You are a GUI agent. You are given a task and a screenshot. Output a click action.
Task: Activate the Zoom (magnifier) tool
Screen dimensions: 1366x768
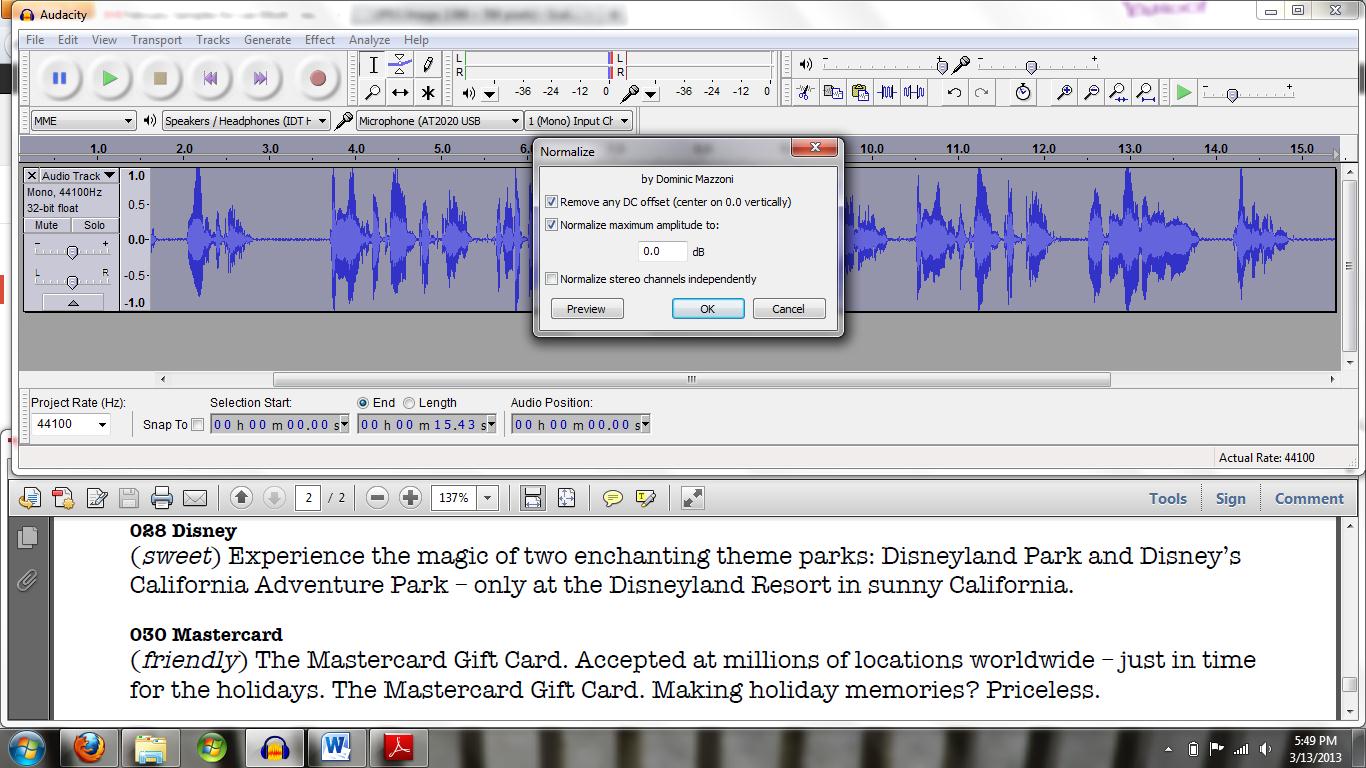point(373,92)
